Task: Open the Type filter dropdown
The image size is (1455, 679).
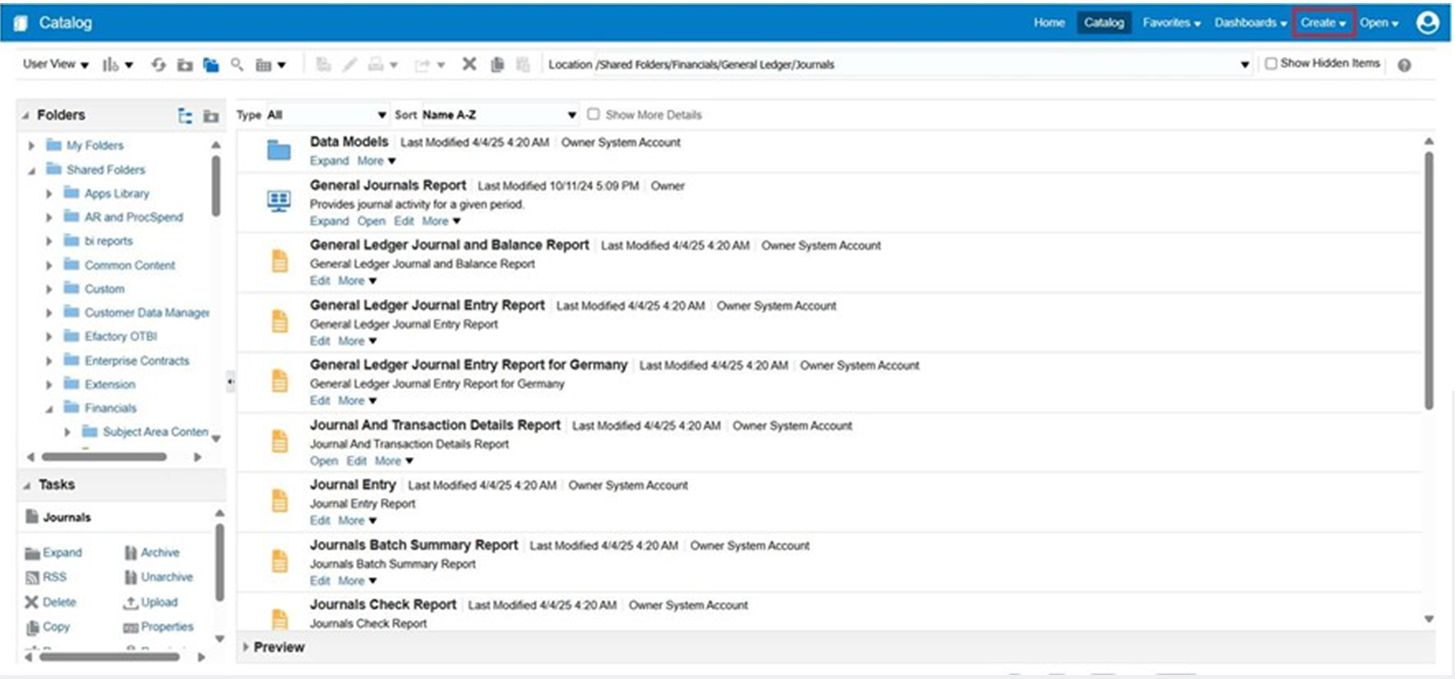Action: coord(381,114)
